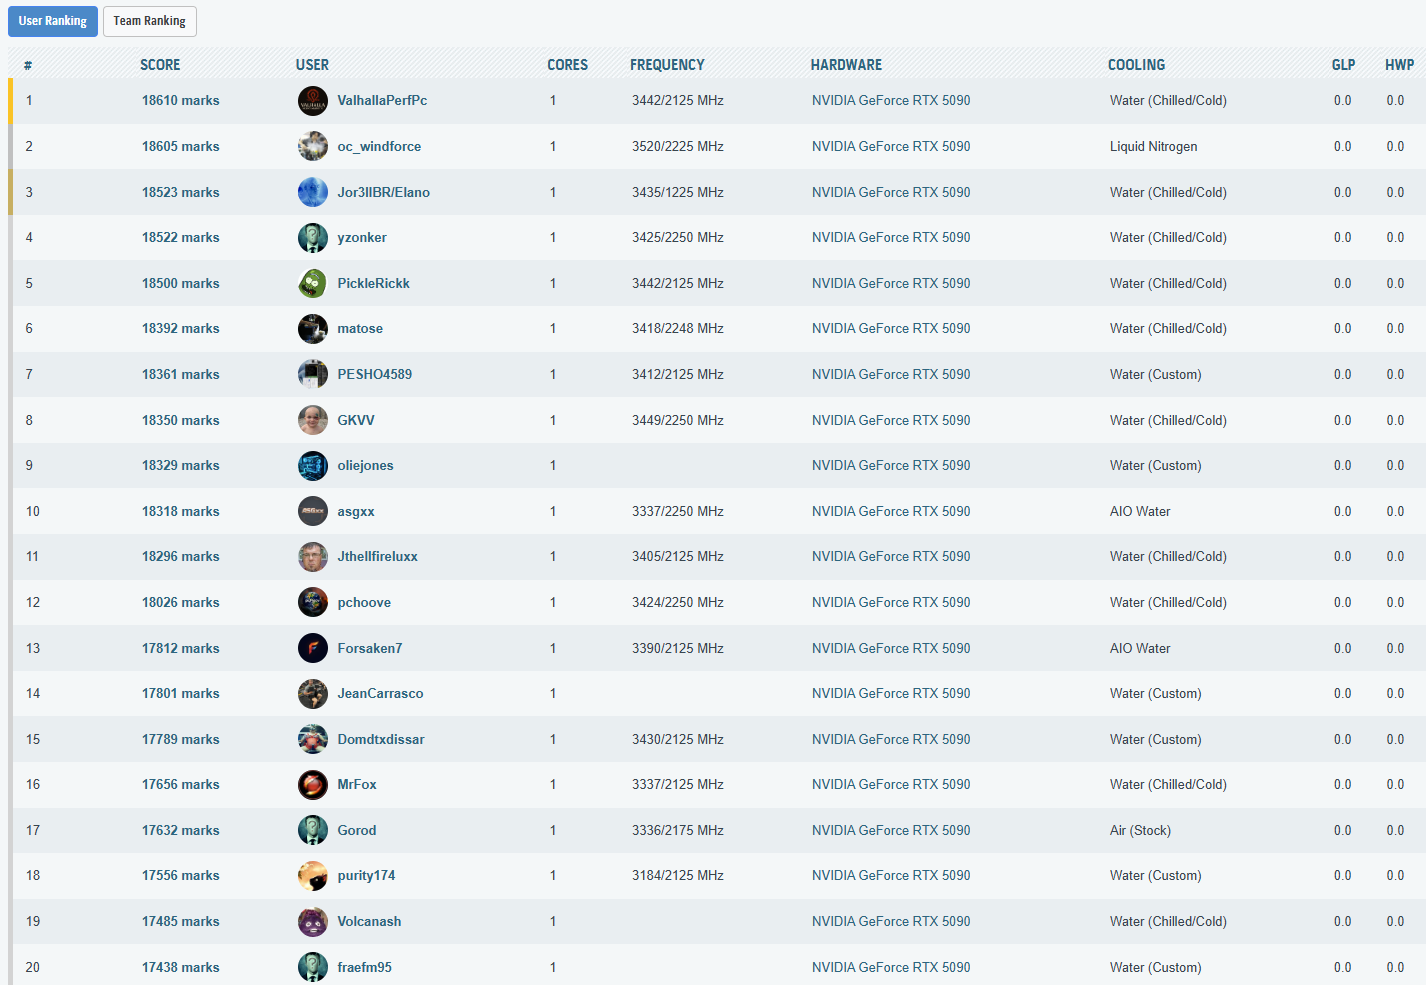Open Jor3llBR/Elano's user profile link
Image resolution: width=1426 pixels, height=985 pixels.
[x=383, y=192]
